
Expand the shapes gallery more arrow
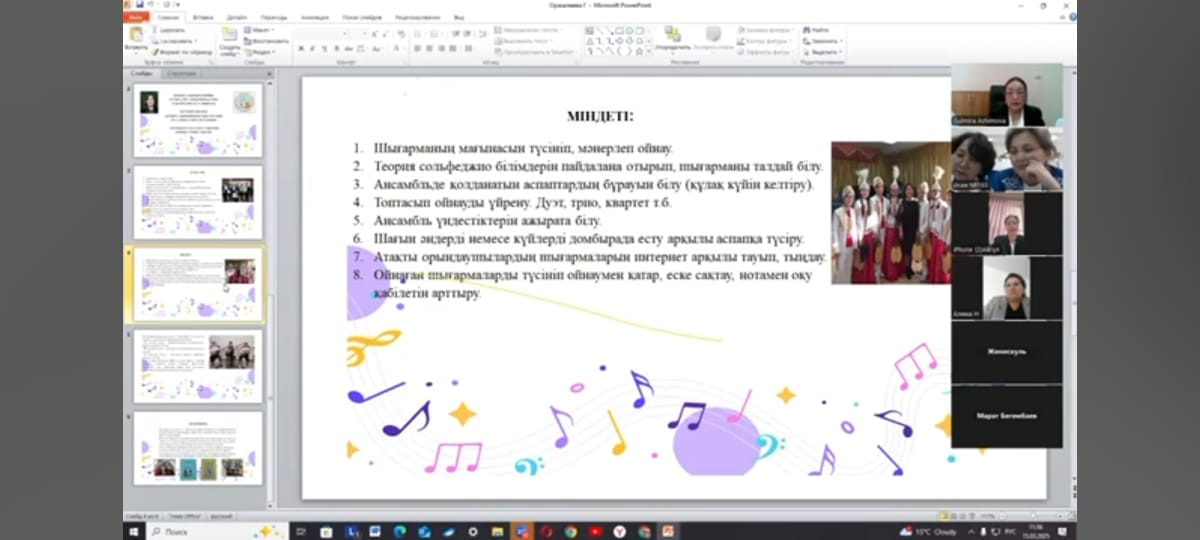tap(649, 51)
